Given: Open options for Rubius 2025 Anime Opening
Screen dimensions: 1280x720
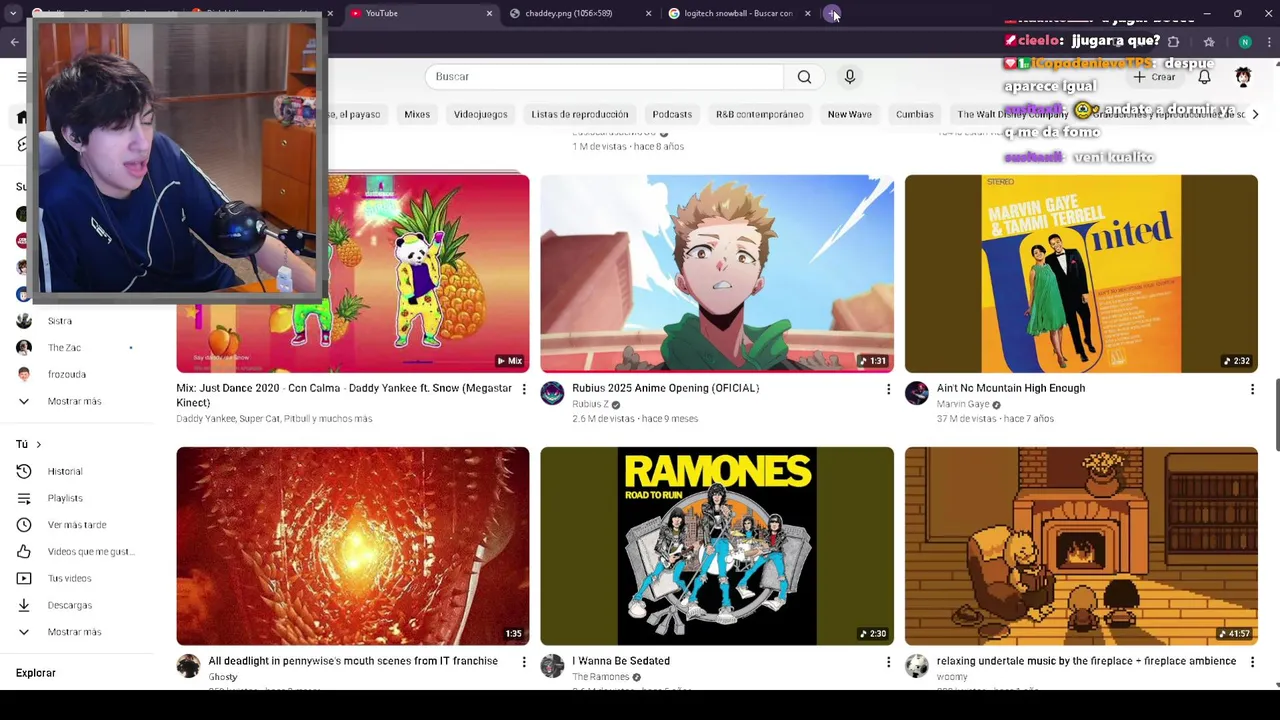Looking at the screenshot, I should coord(888,389).
